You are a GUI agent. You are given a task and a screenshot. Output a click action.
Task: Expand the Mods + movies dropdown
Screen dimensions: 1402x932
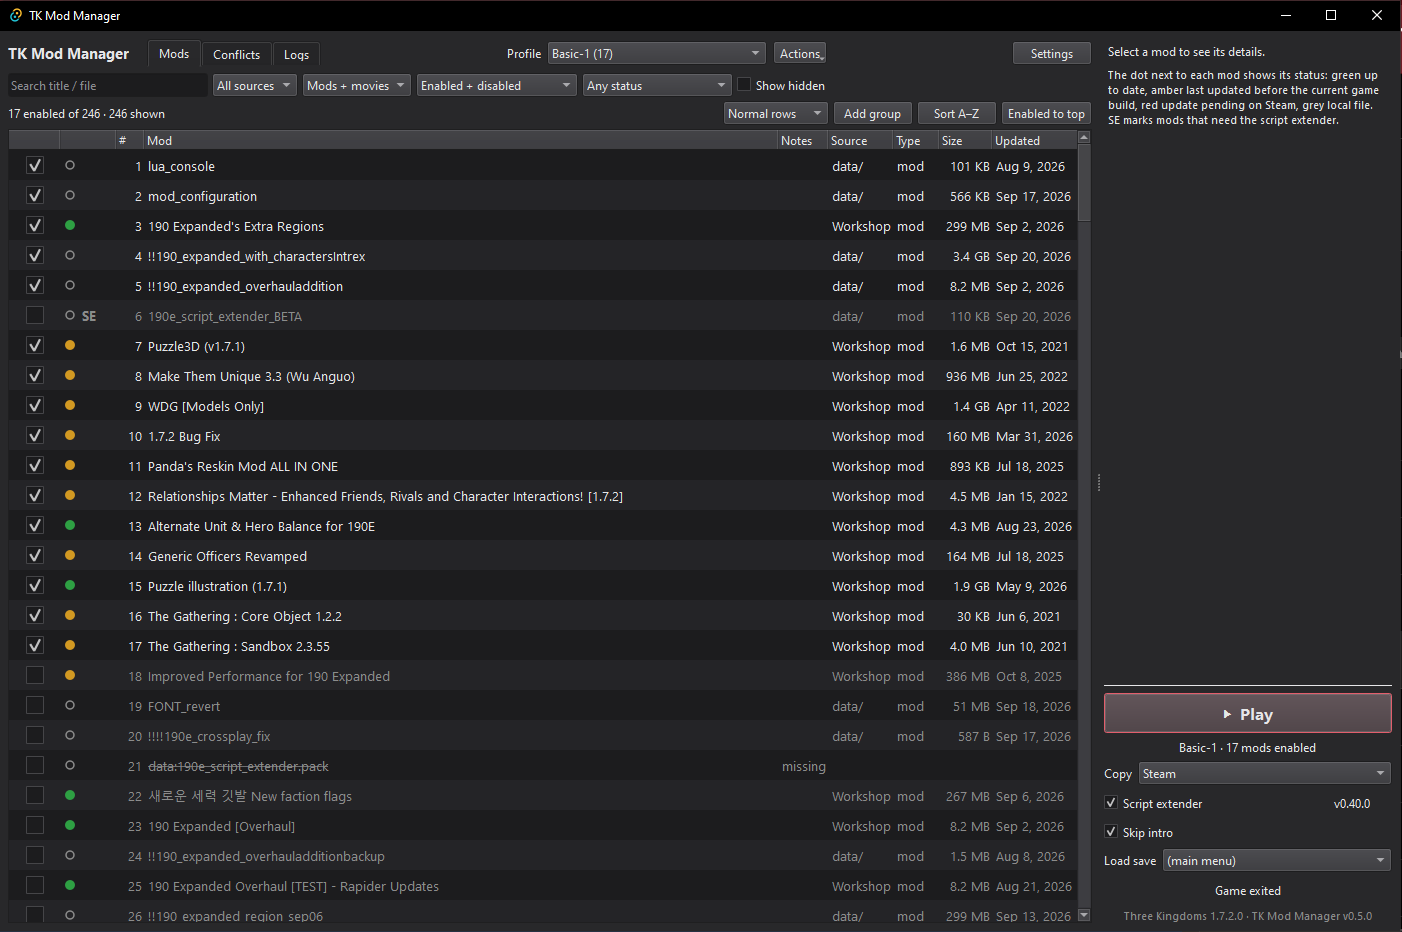[x=357, y=85]
